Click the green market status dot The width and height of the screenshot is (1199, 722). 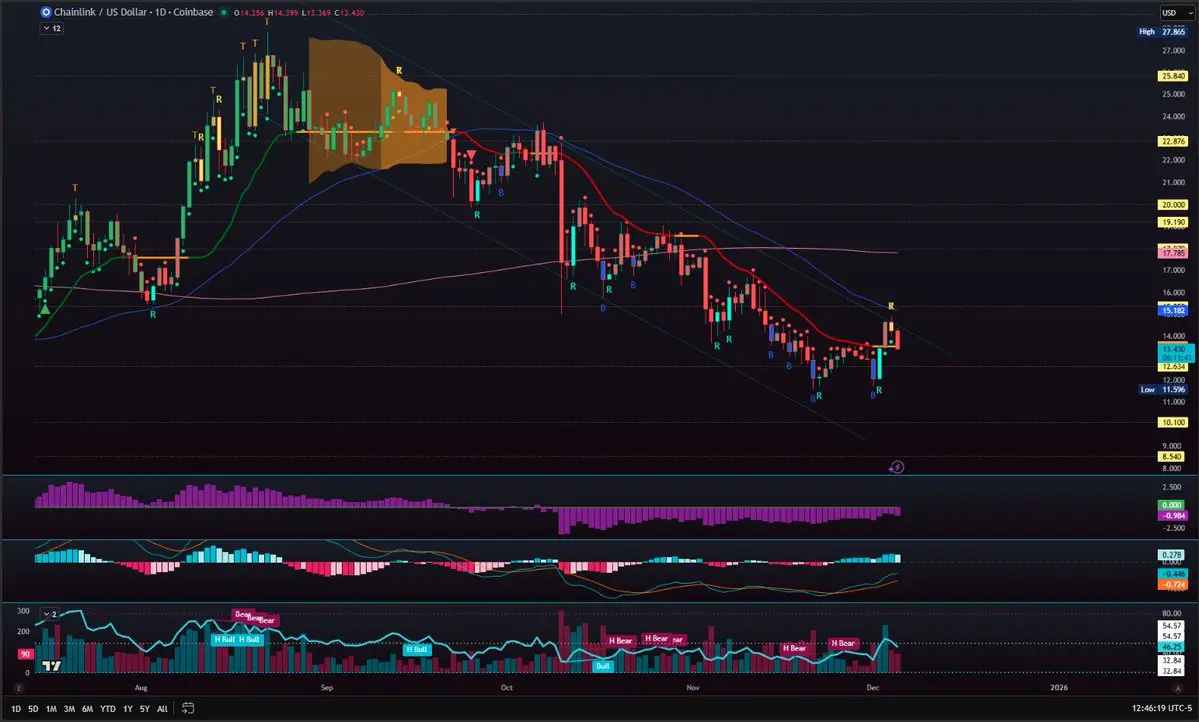[224, 12]
